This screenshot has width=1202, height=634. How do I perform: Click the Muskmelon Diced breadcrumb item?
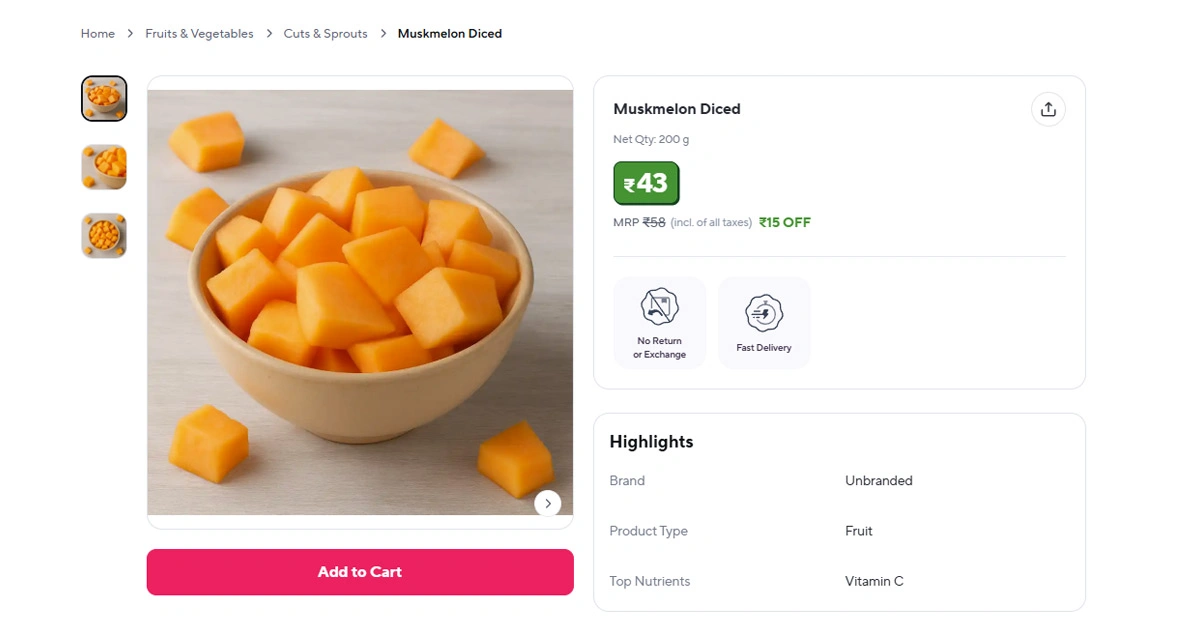[x=450, y=34]
